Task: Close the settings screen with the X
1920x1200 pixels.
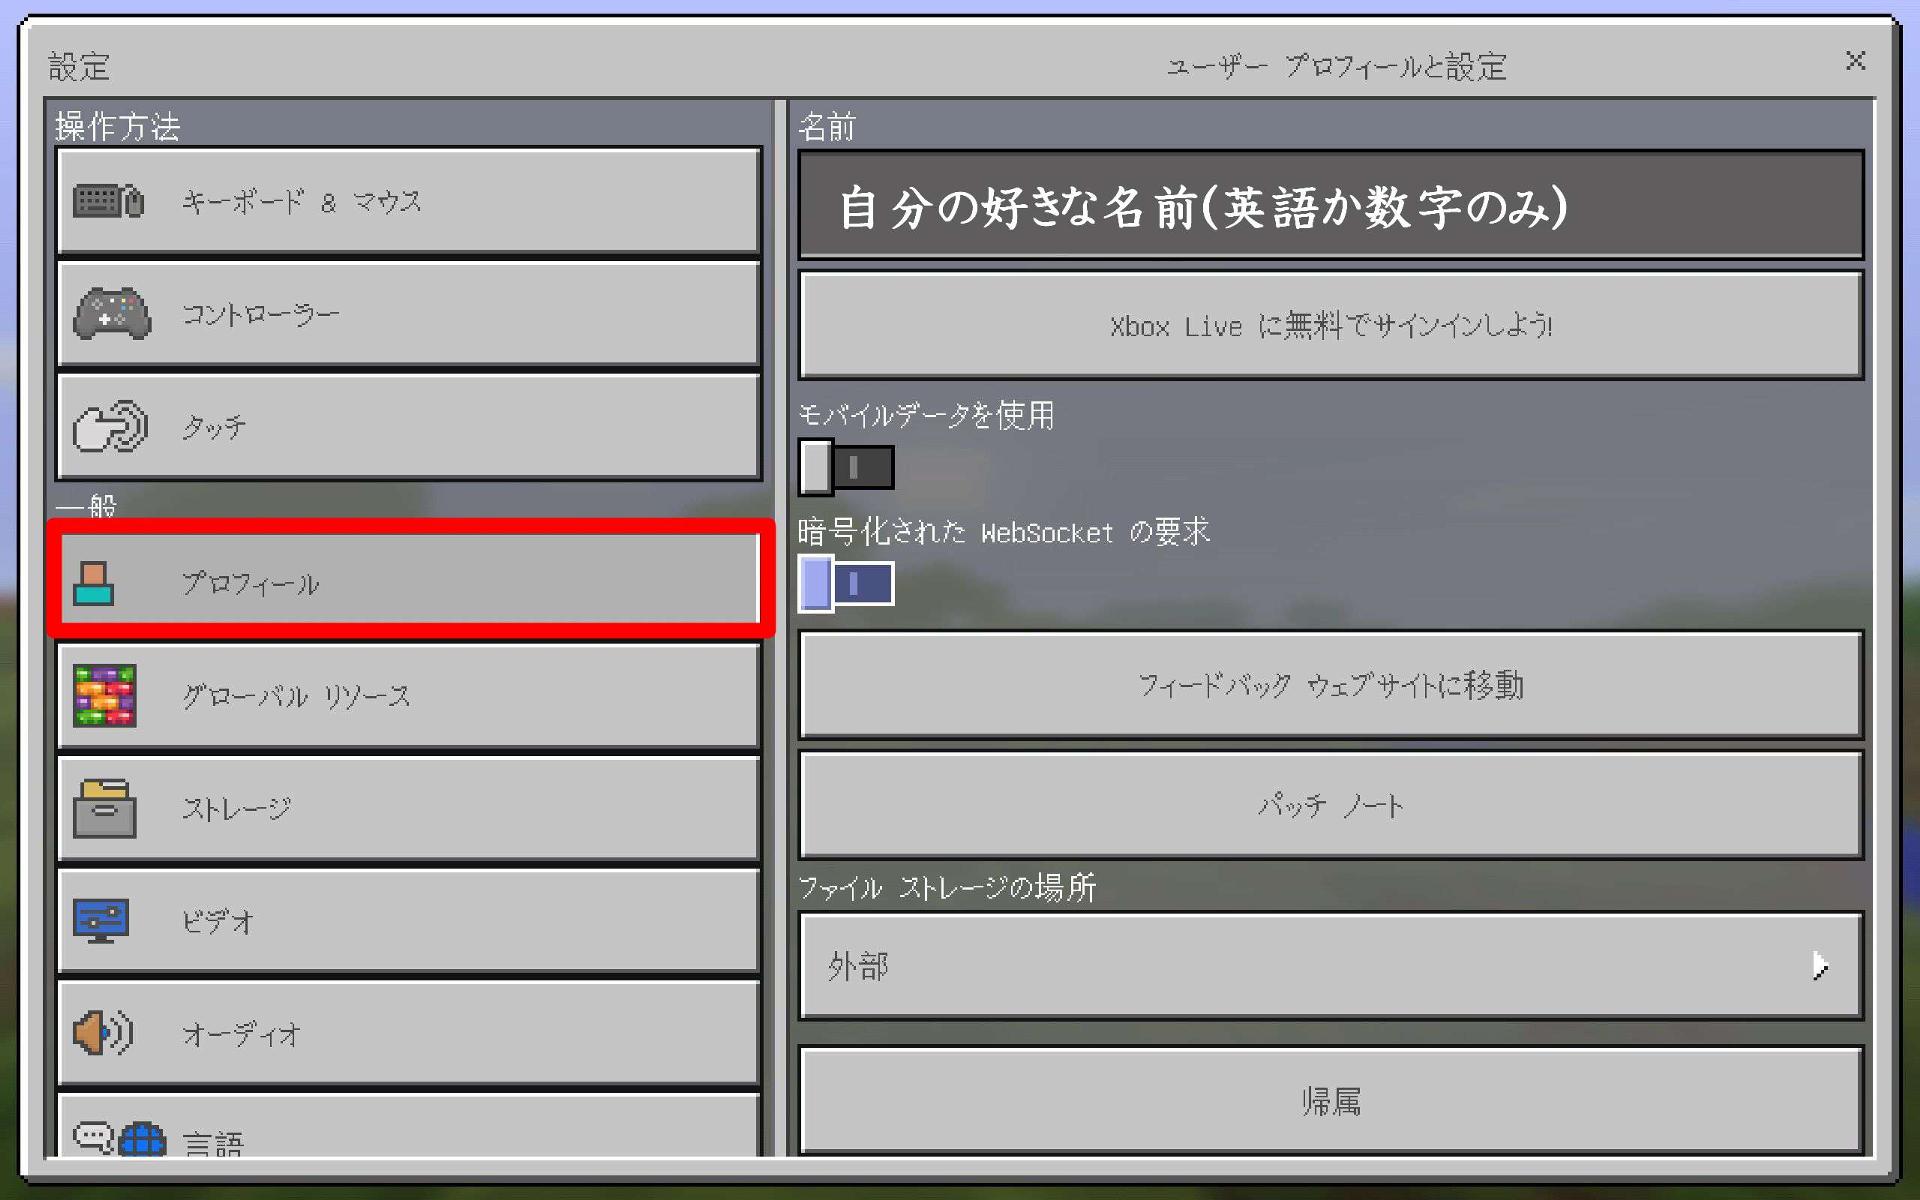Action: (1855, 61)
